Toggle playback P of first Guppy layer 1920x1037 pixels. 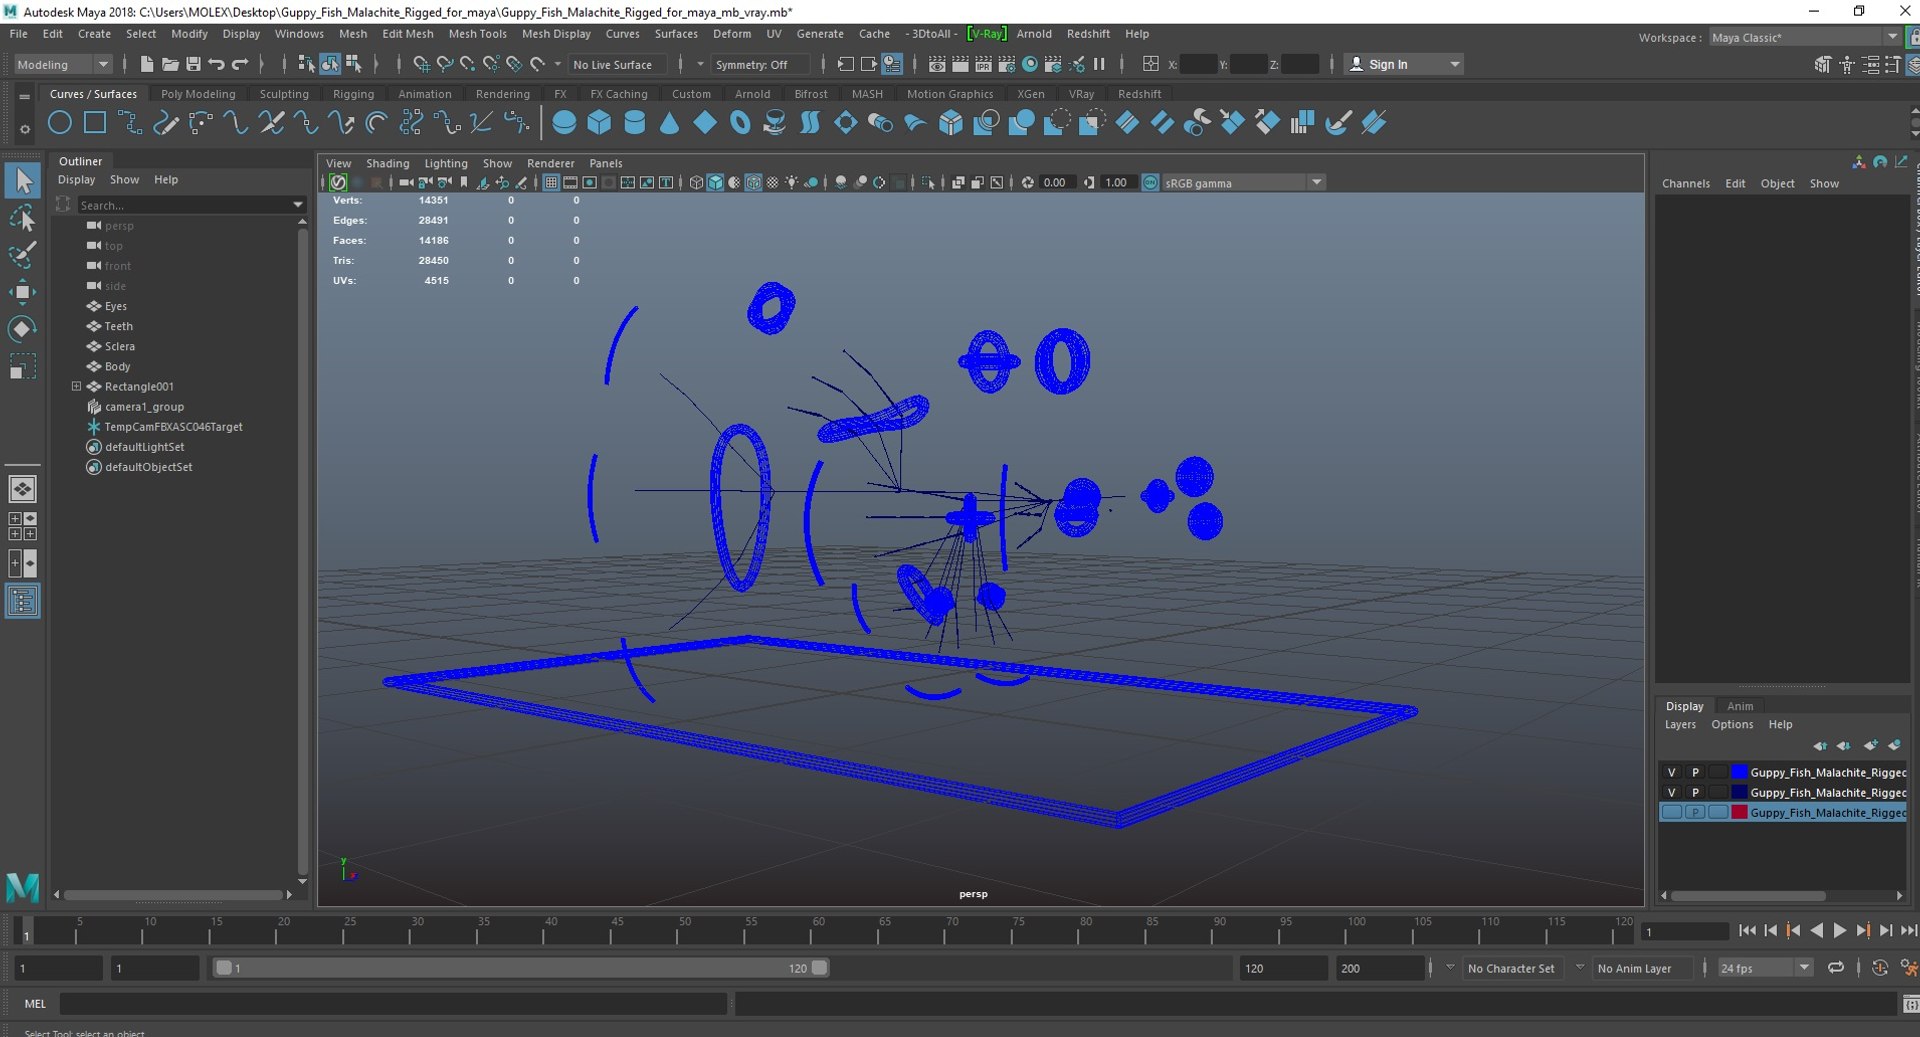[1695, 772]
